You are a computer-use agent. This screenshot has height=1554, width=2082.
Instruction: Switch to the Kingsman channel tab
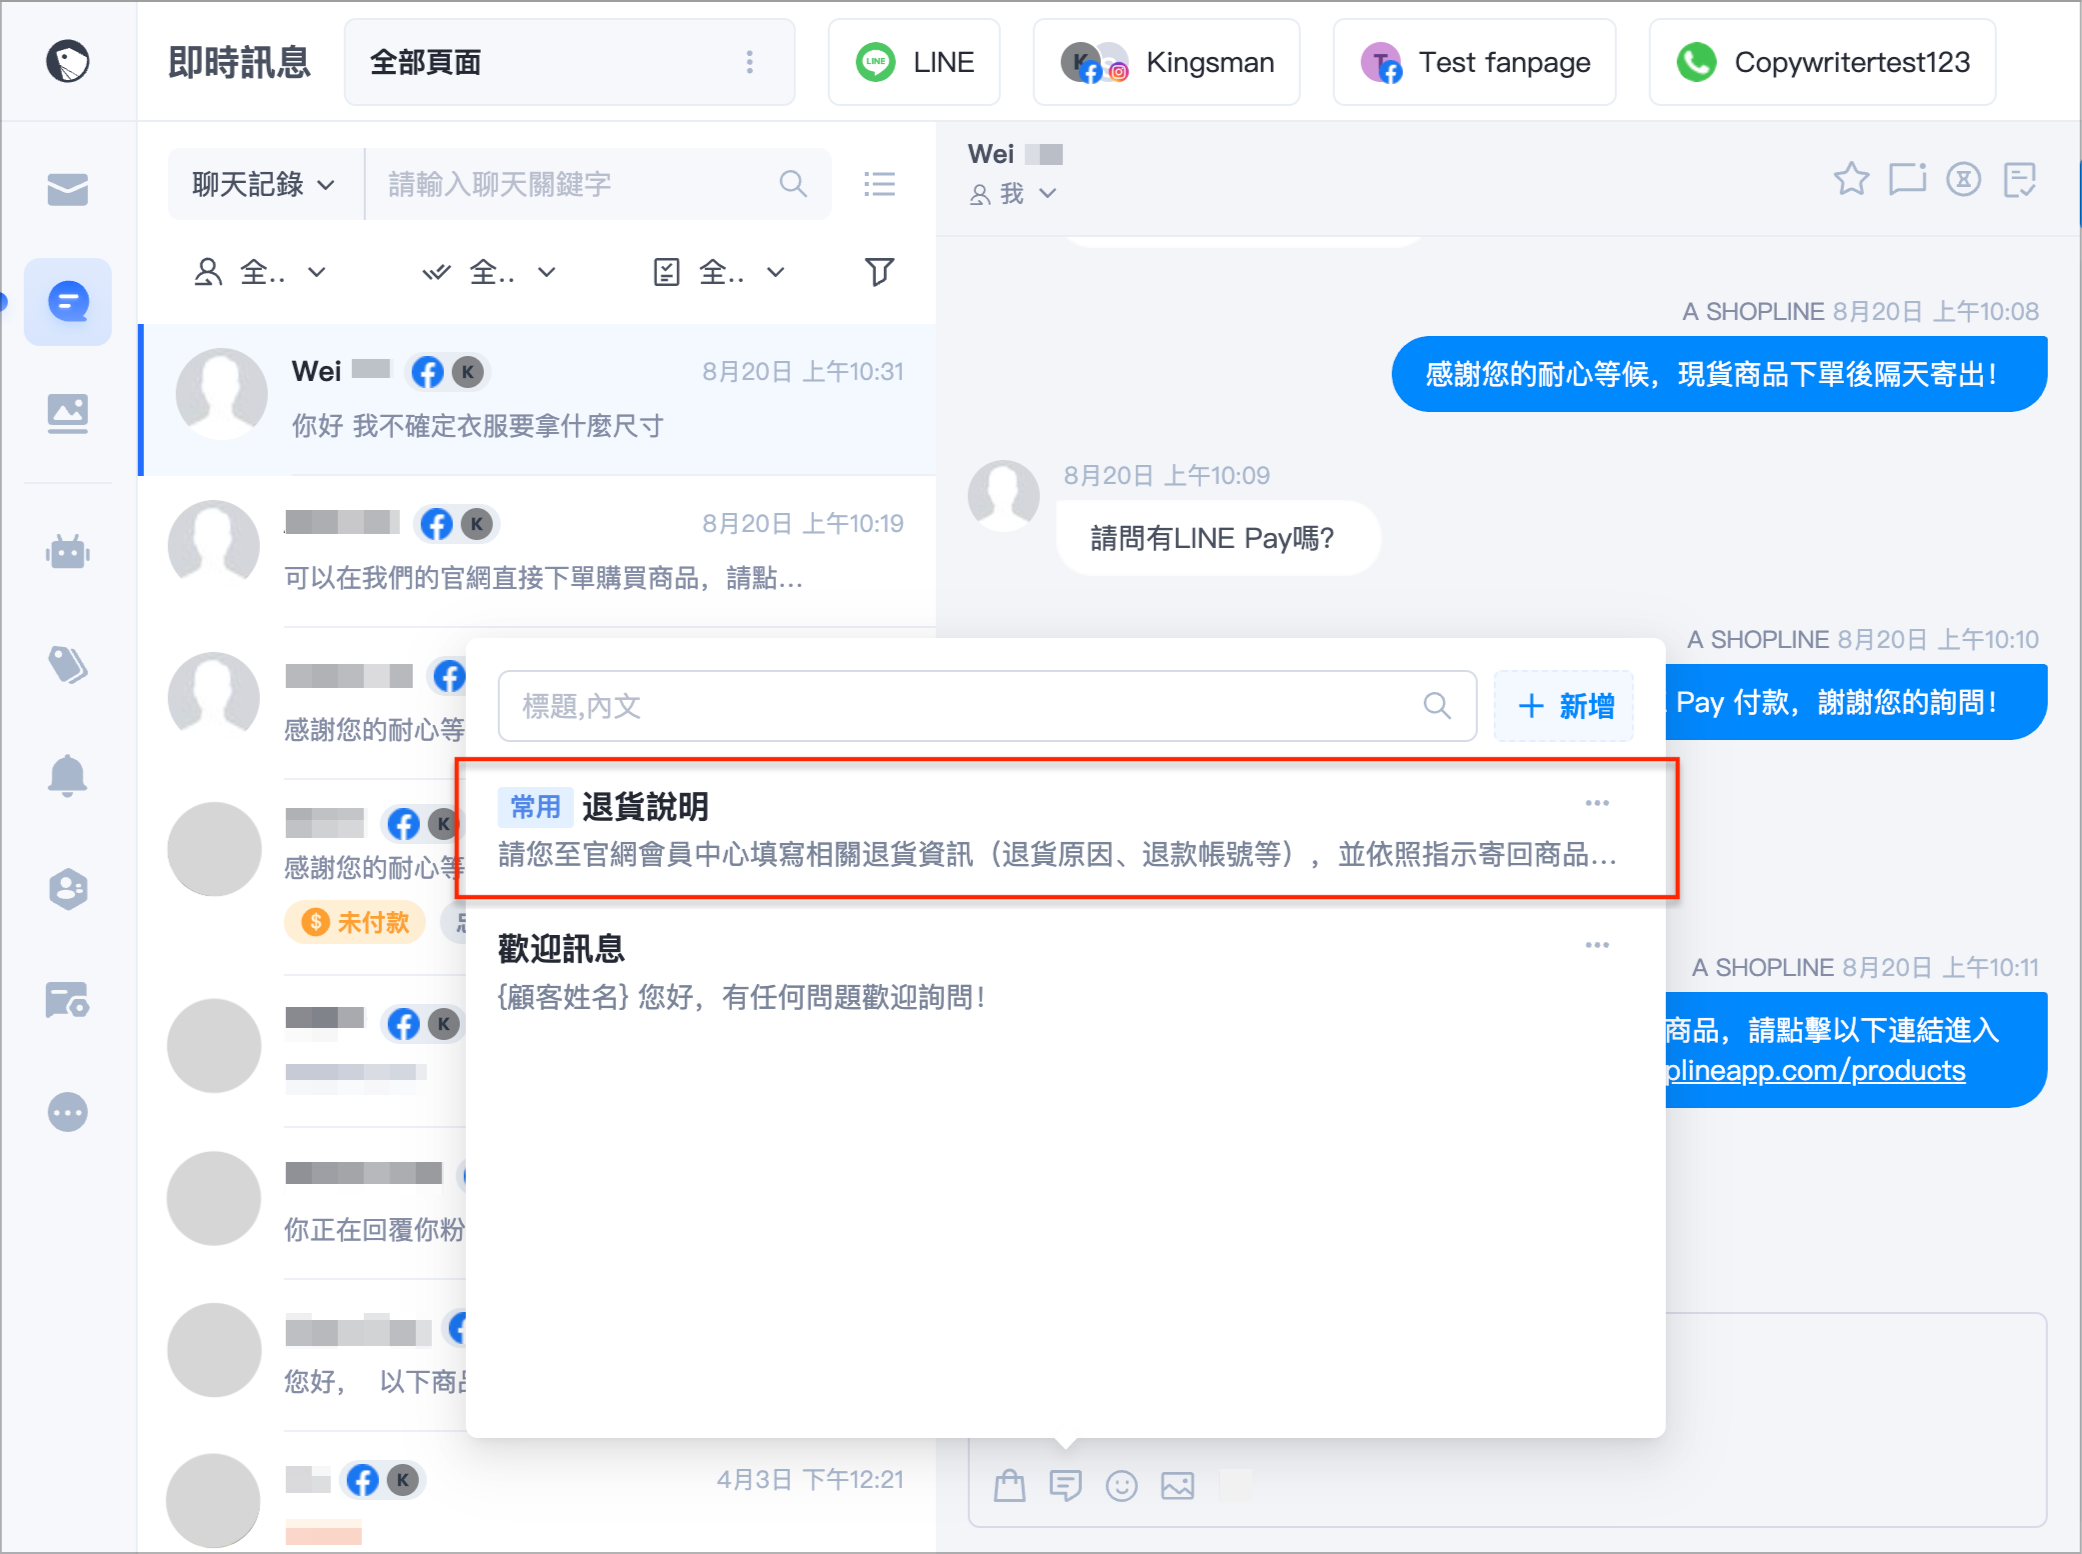[1166, 62]
